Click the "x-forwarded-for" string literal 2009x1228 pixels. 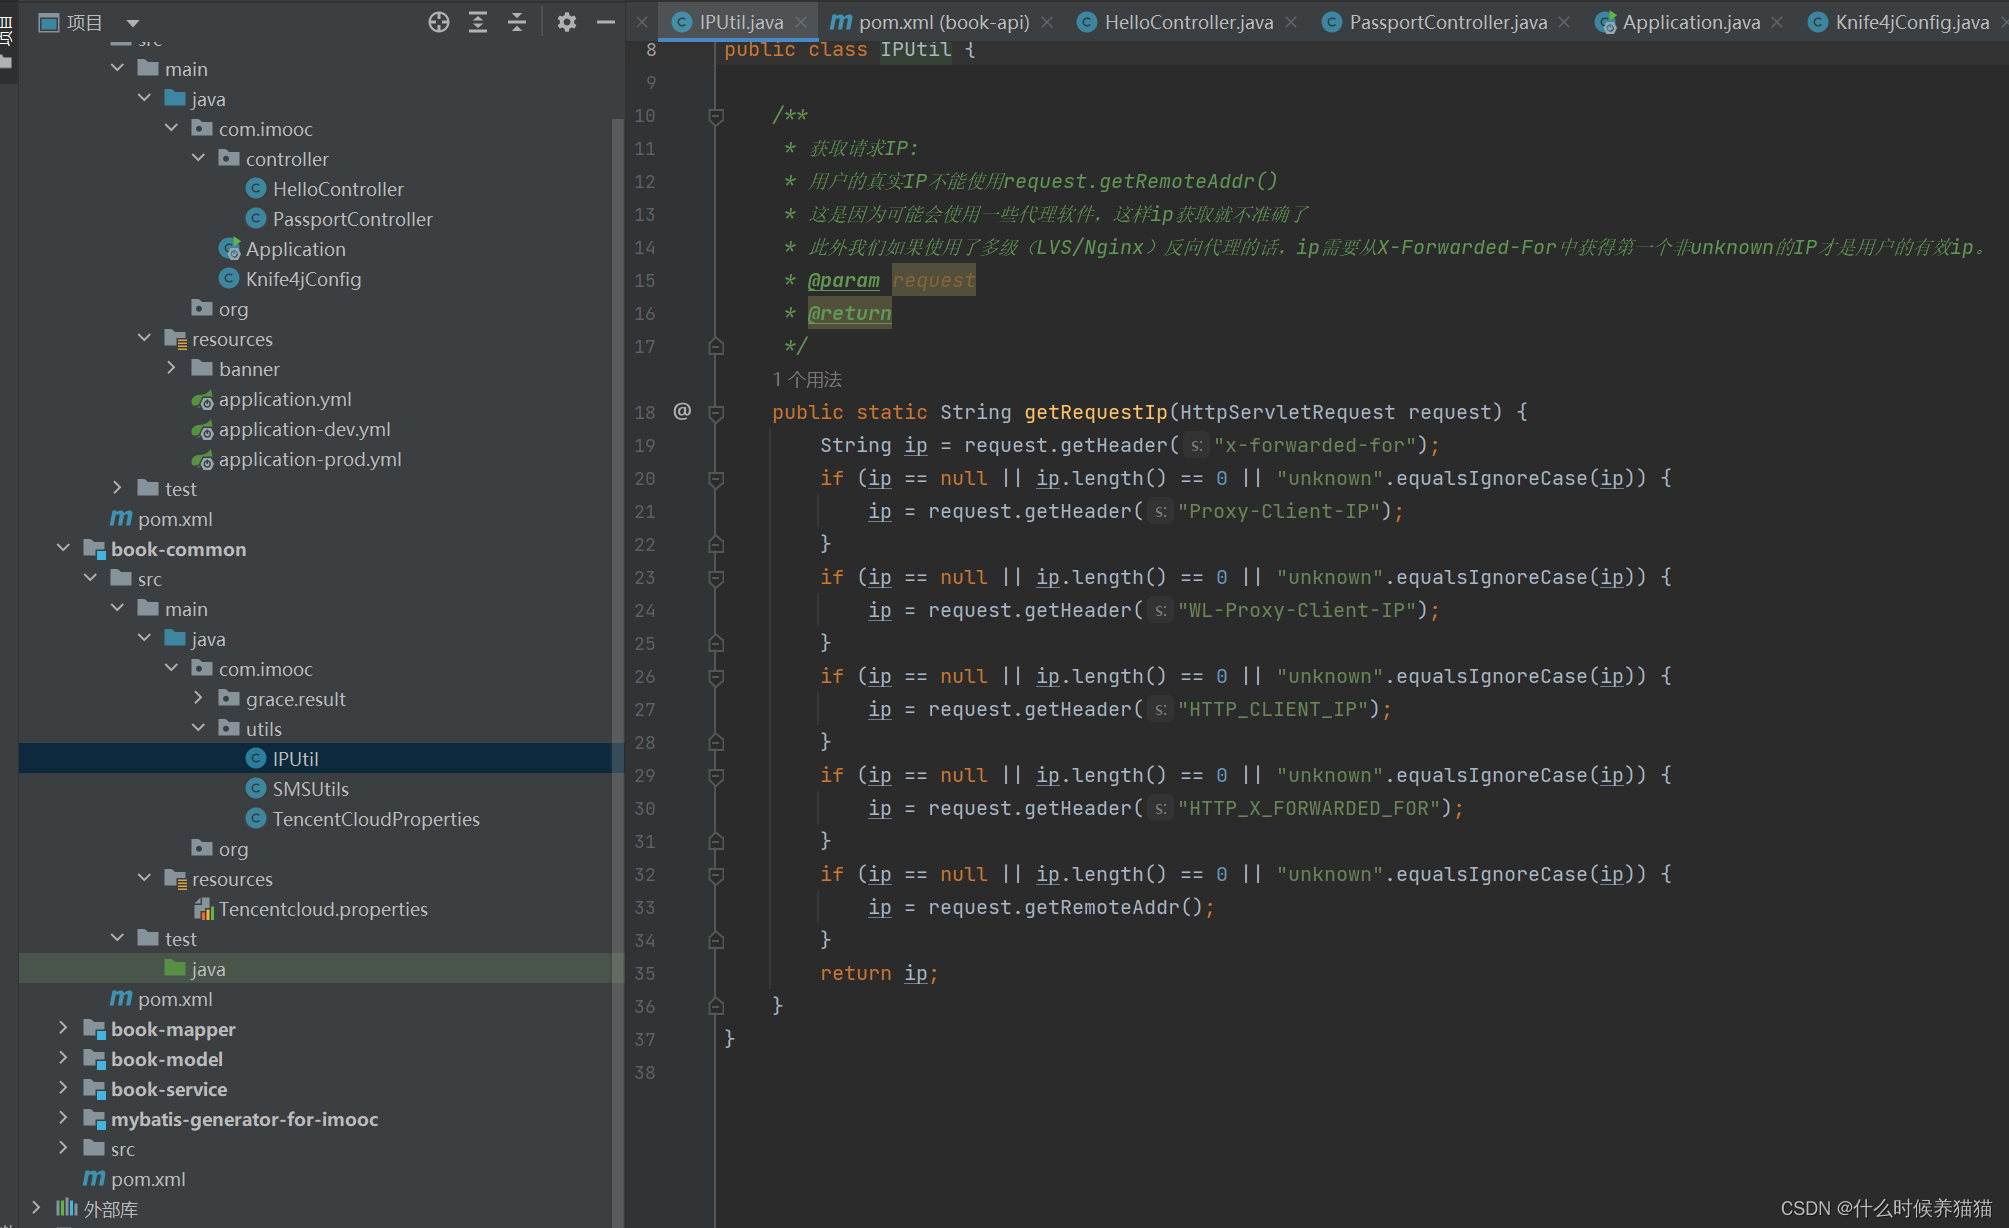tap(1315, 445)
